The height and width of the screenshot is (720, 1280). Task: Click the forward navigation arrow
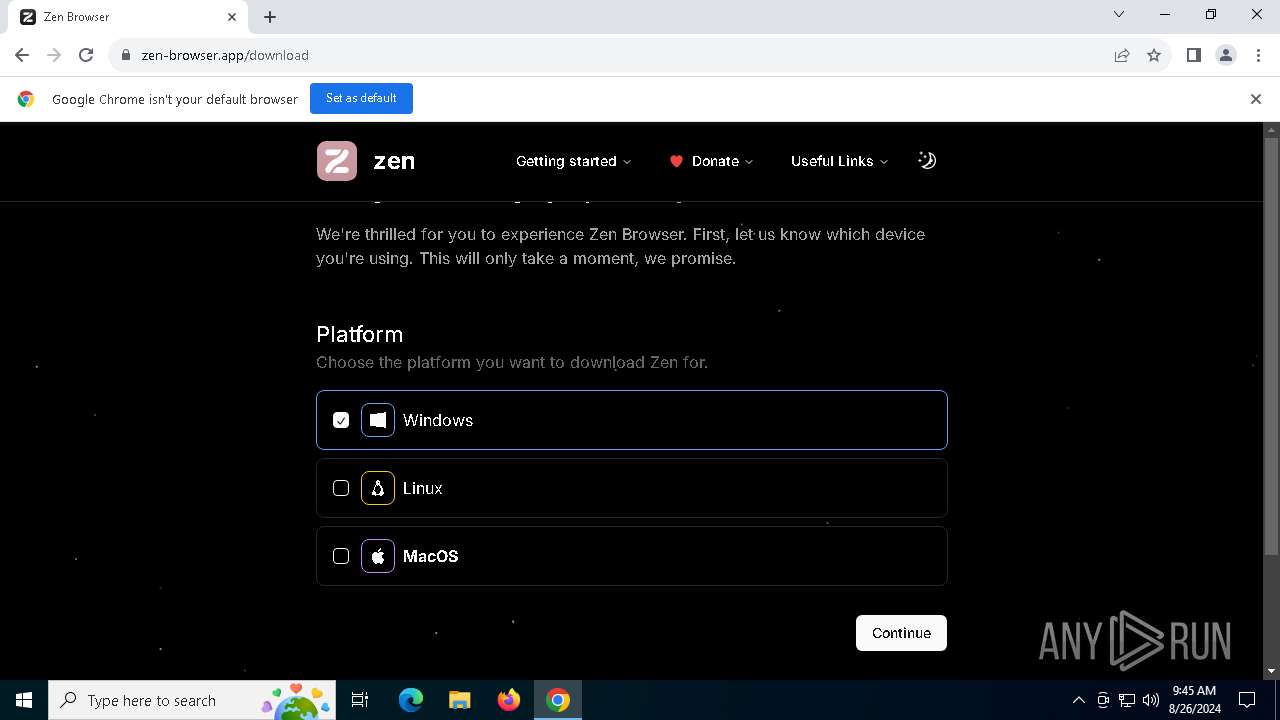54,55
